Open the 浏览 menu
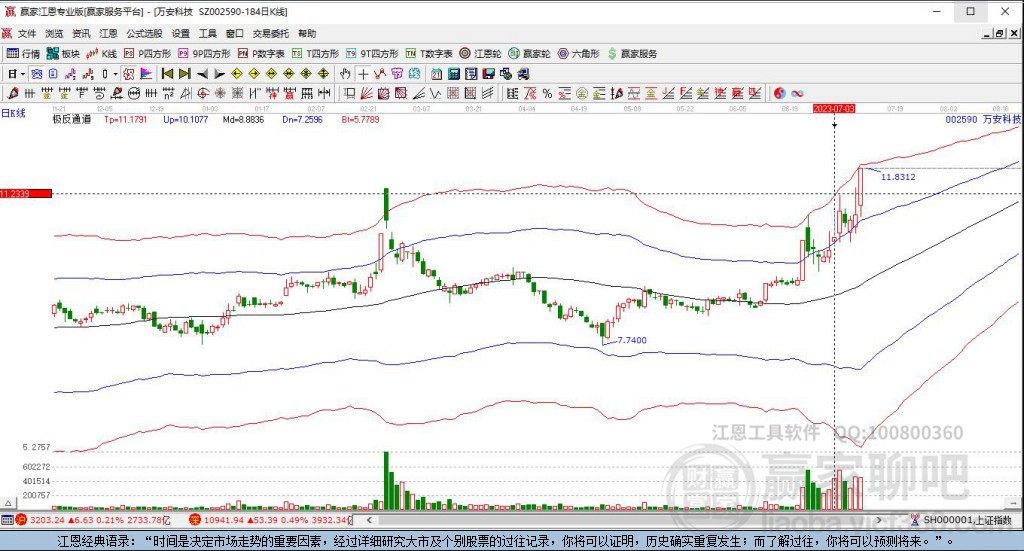Screen dimensions: 1024x551 tap(54, 33)
